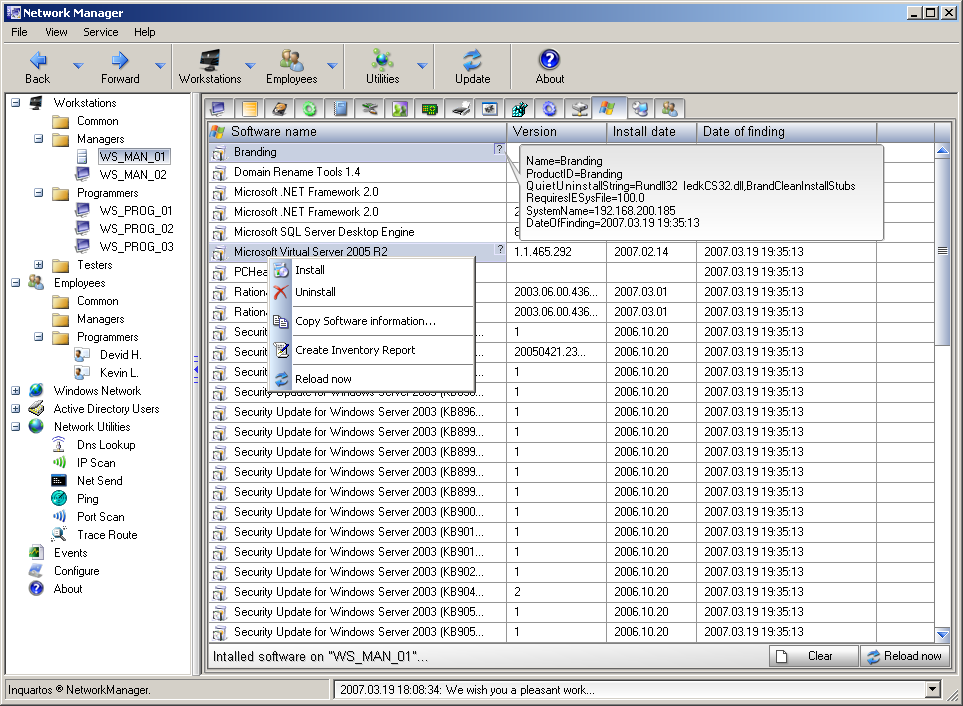The image size is (963, 706).
Task: Click the software list scroll up arrow
Action: (942, 150)
